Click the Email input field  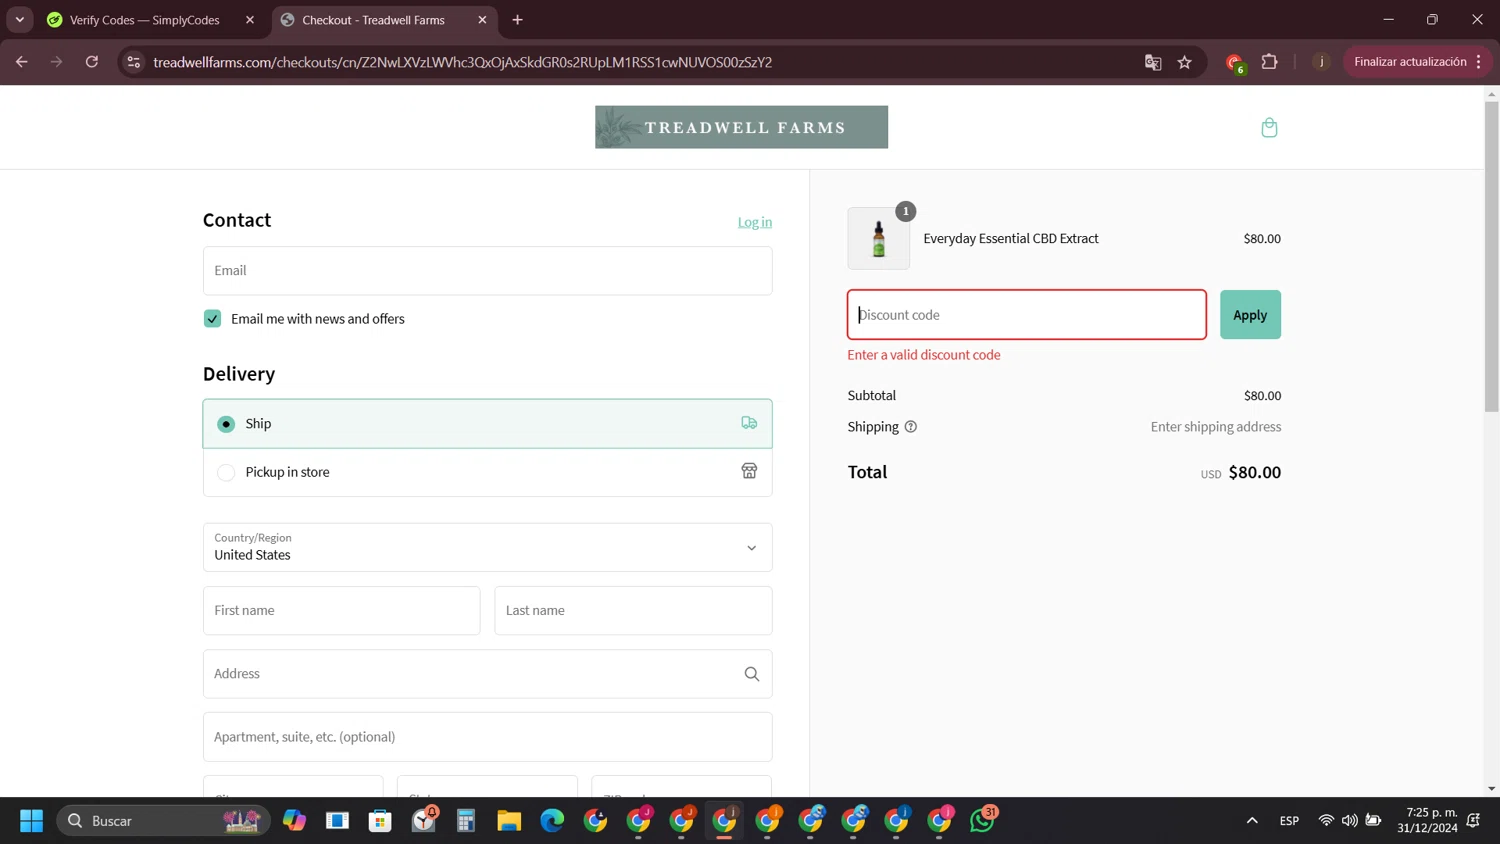tap(488, 271)
